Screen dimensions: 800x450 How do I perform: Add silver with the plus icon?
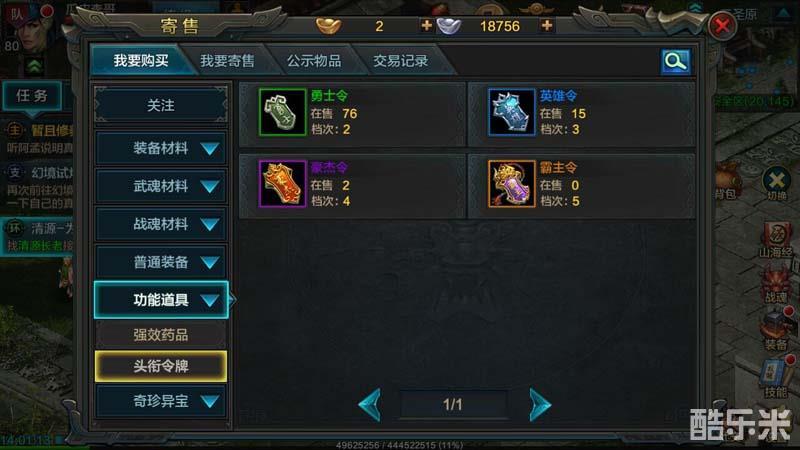pos(547,26)
